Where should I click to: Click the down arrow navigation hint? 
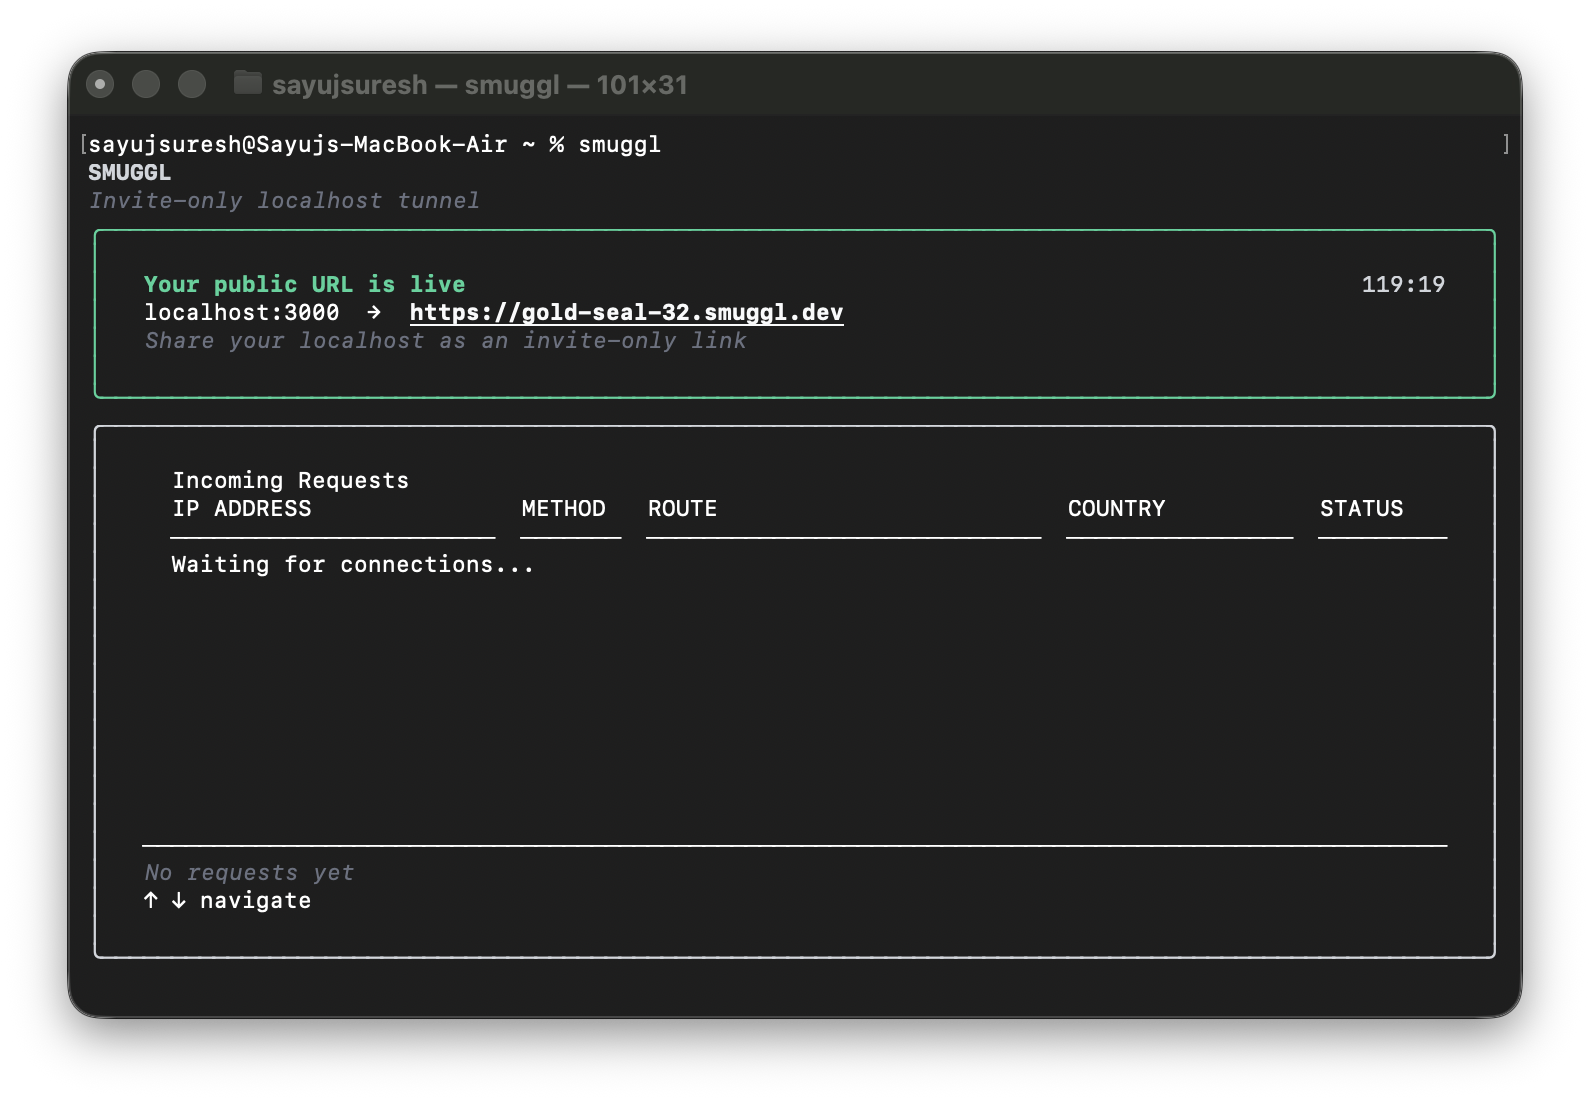179,900
